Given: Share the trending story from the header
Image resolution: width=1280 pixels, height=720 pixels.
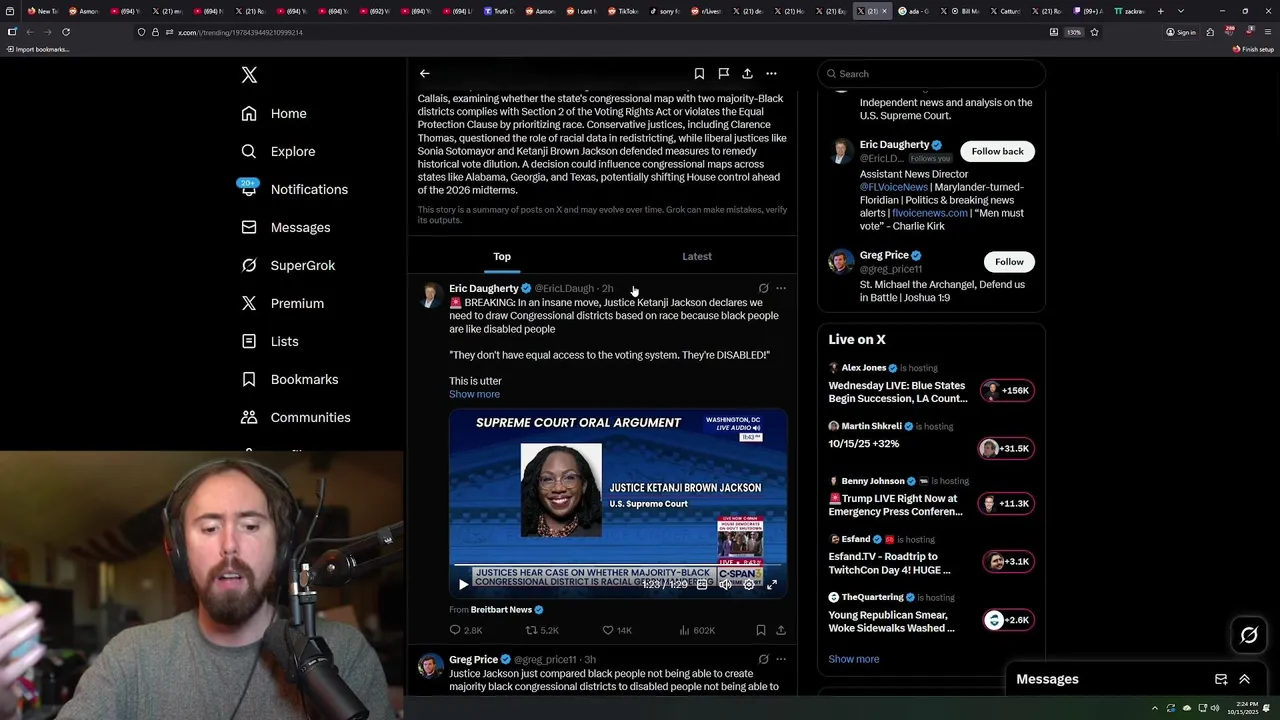Looking at the screenshot, I should (747, 74).
